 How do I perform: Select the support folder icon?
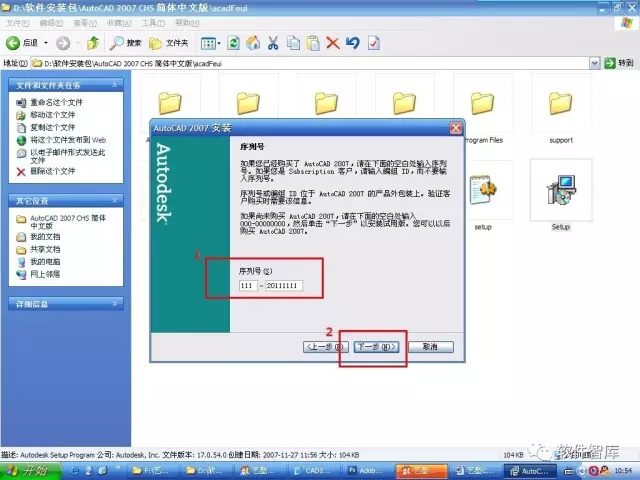click(x=561, y=104)
